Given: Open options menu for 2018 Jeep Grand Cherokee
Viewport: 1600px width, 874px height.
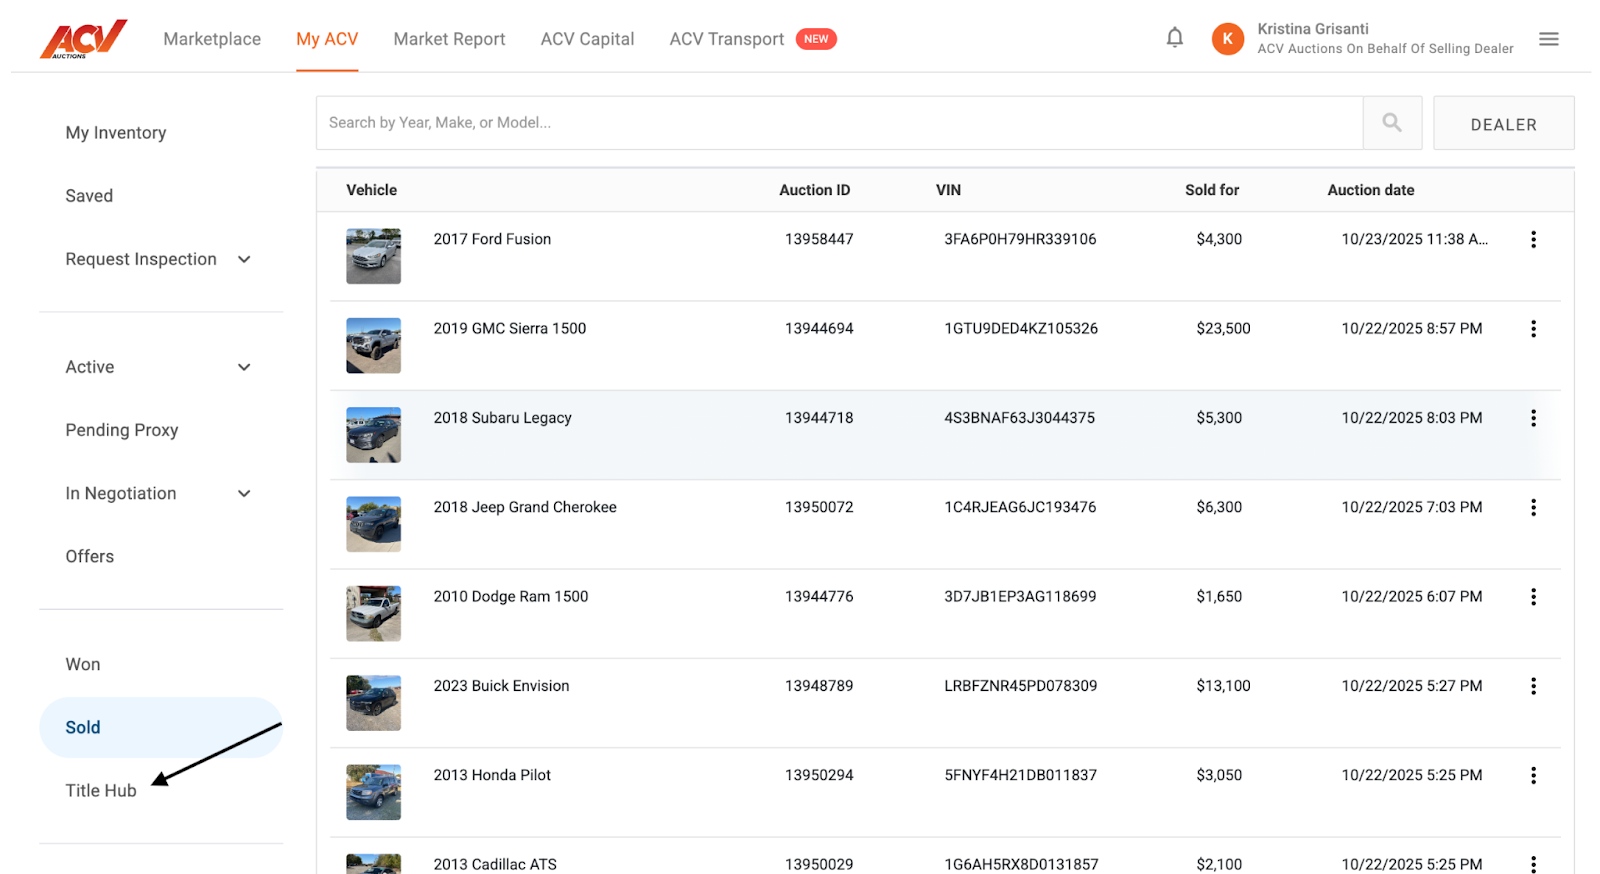Looking at the screenshot, I should click(x=1533, y=507).
